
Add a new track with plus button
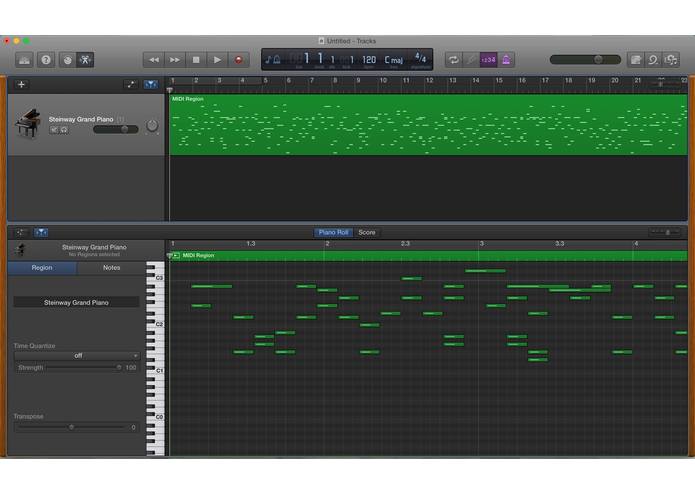pos(21,84)
